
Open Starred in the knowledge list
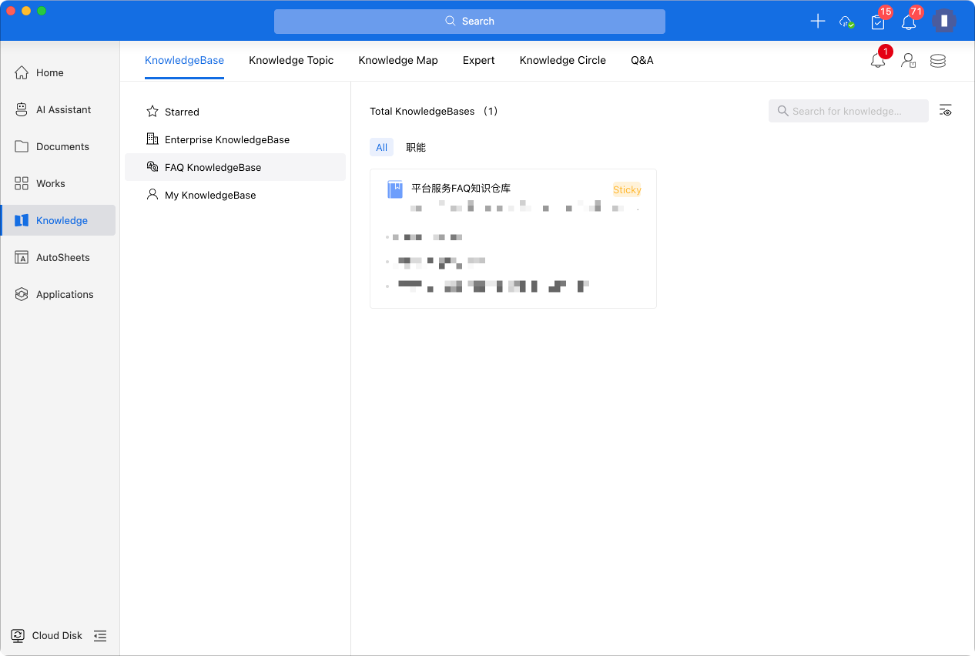pos(182,112)
